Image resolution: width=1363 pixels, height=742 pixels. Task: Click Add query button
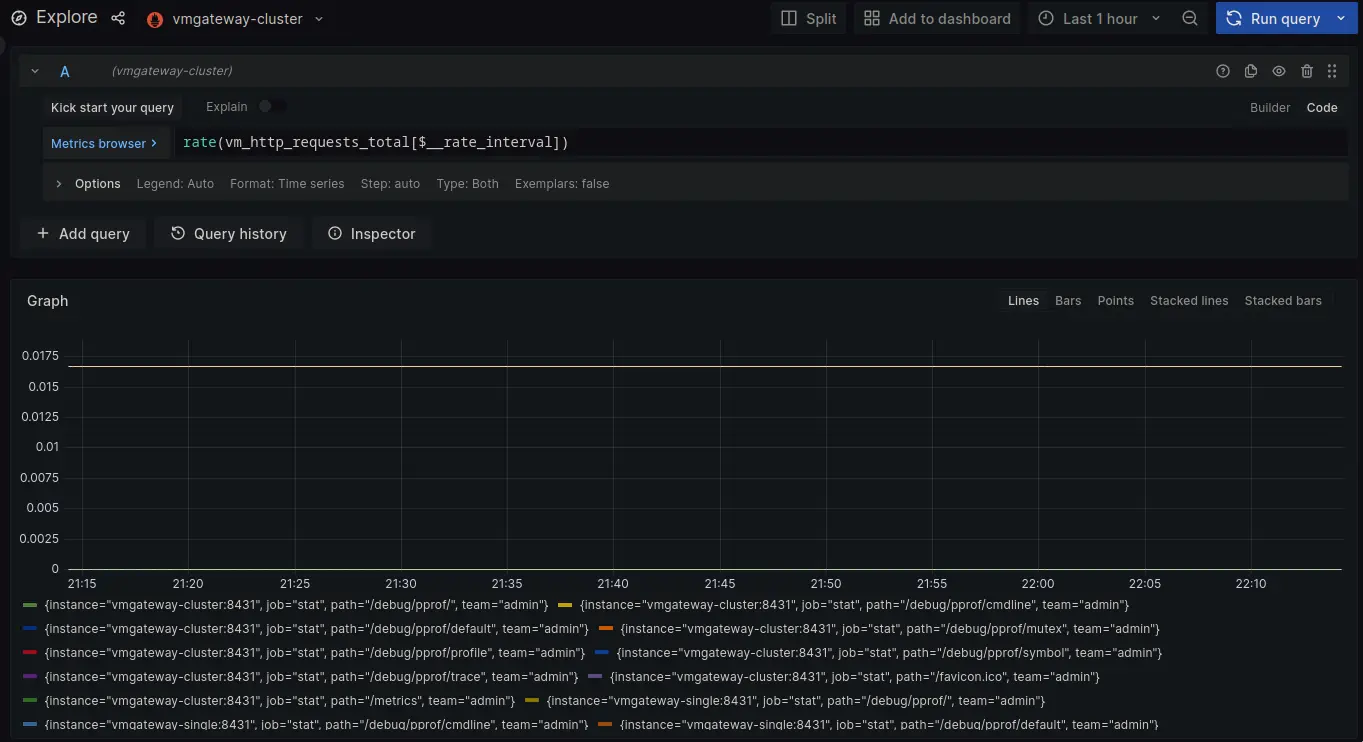point(83,233)
